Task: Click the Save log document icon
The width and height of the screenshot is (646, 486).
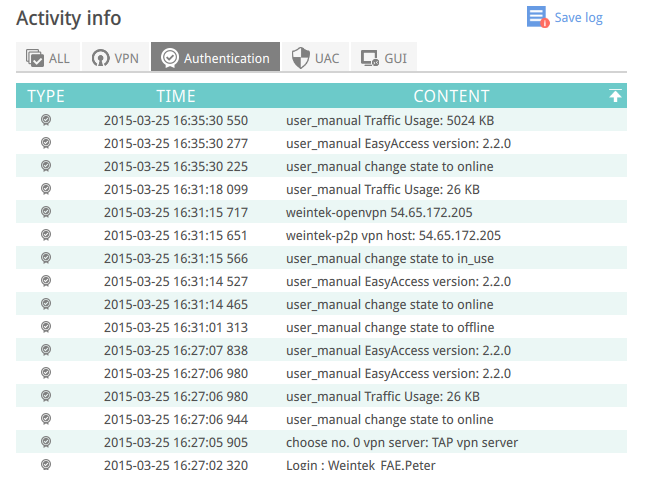Action: (x=538, y=17)
